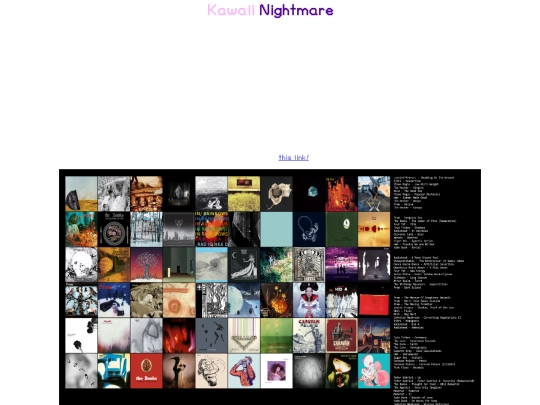Click the Kid A icy mountains cover
Viewport: 540px width, 405px height.
click(342, 300)
